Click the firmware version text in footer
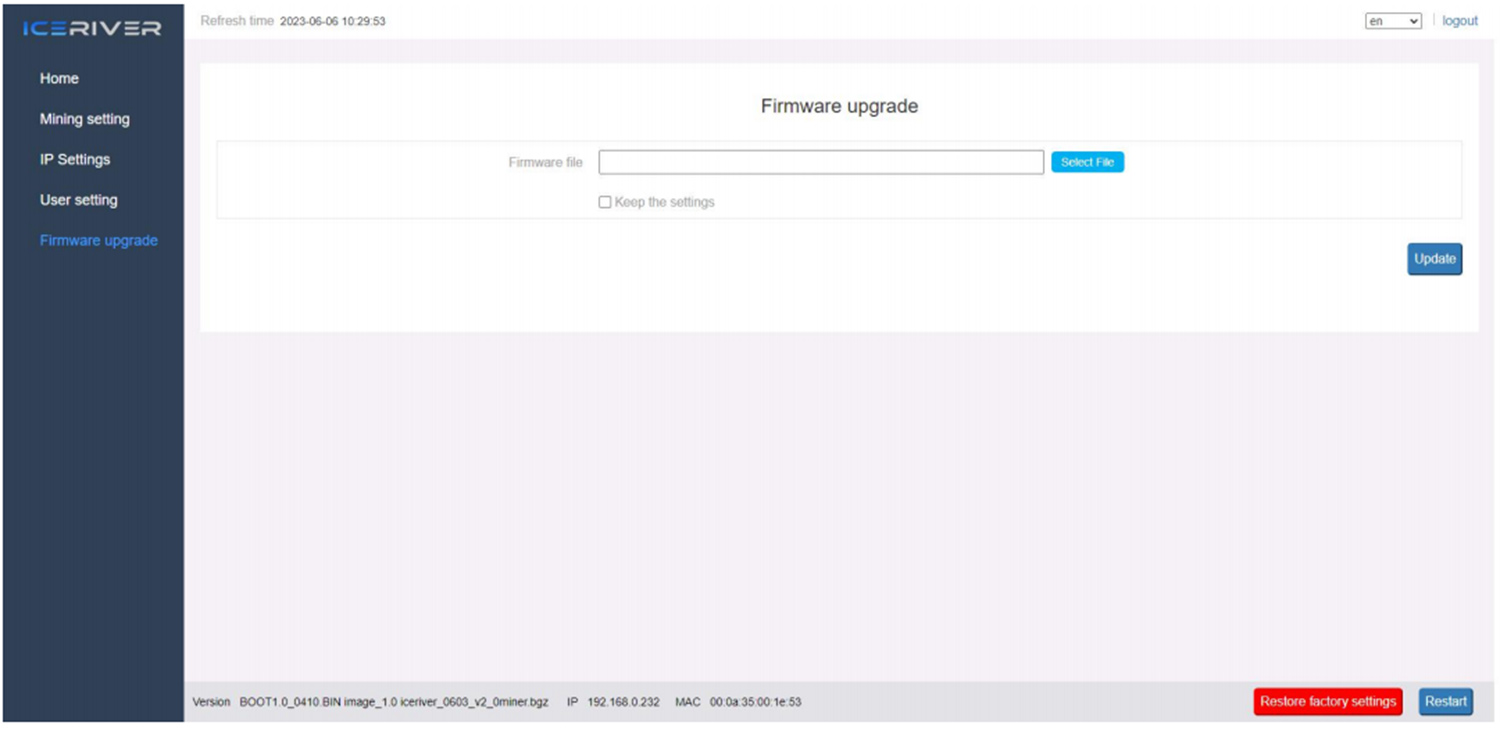Screen dimensions: 1500x729 pyautogui.click(x=390, y=701)
